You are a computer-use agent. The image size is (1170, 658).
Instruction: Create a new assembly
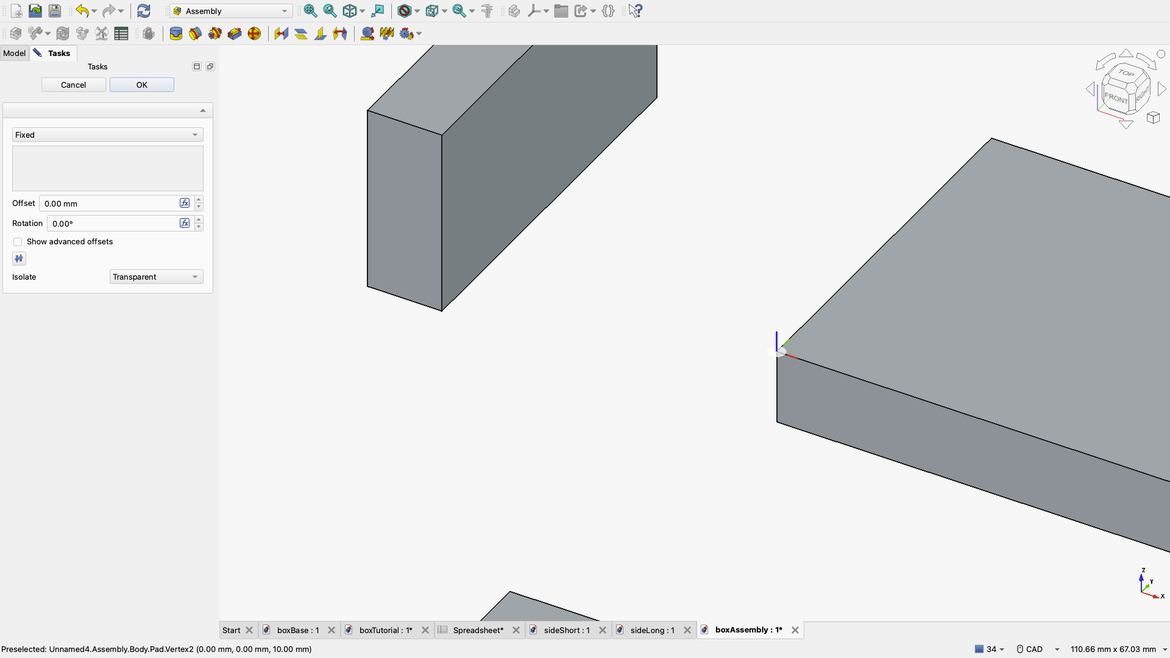tap(15, 33)
